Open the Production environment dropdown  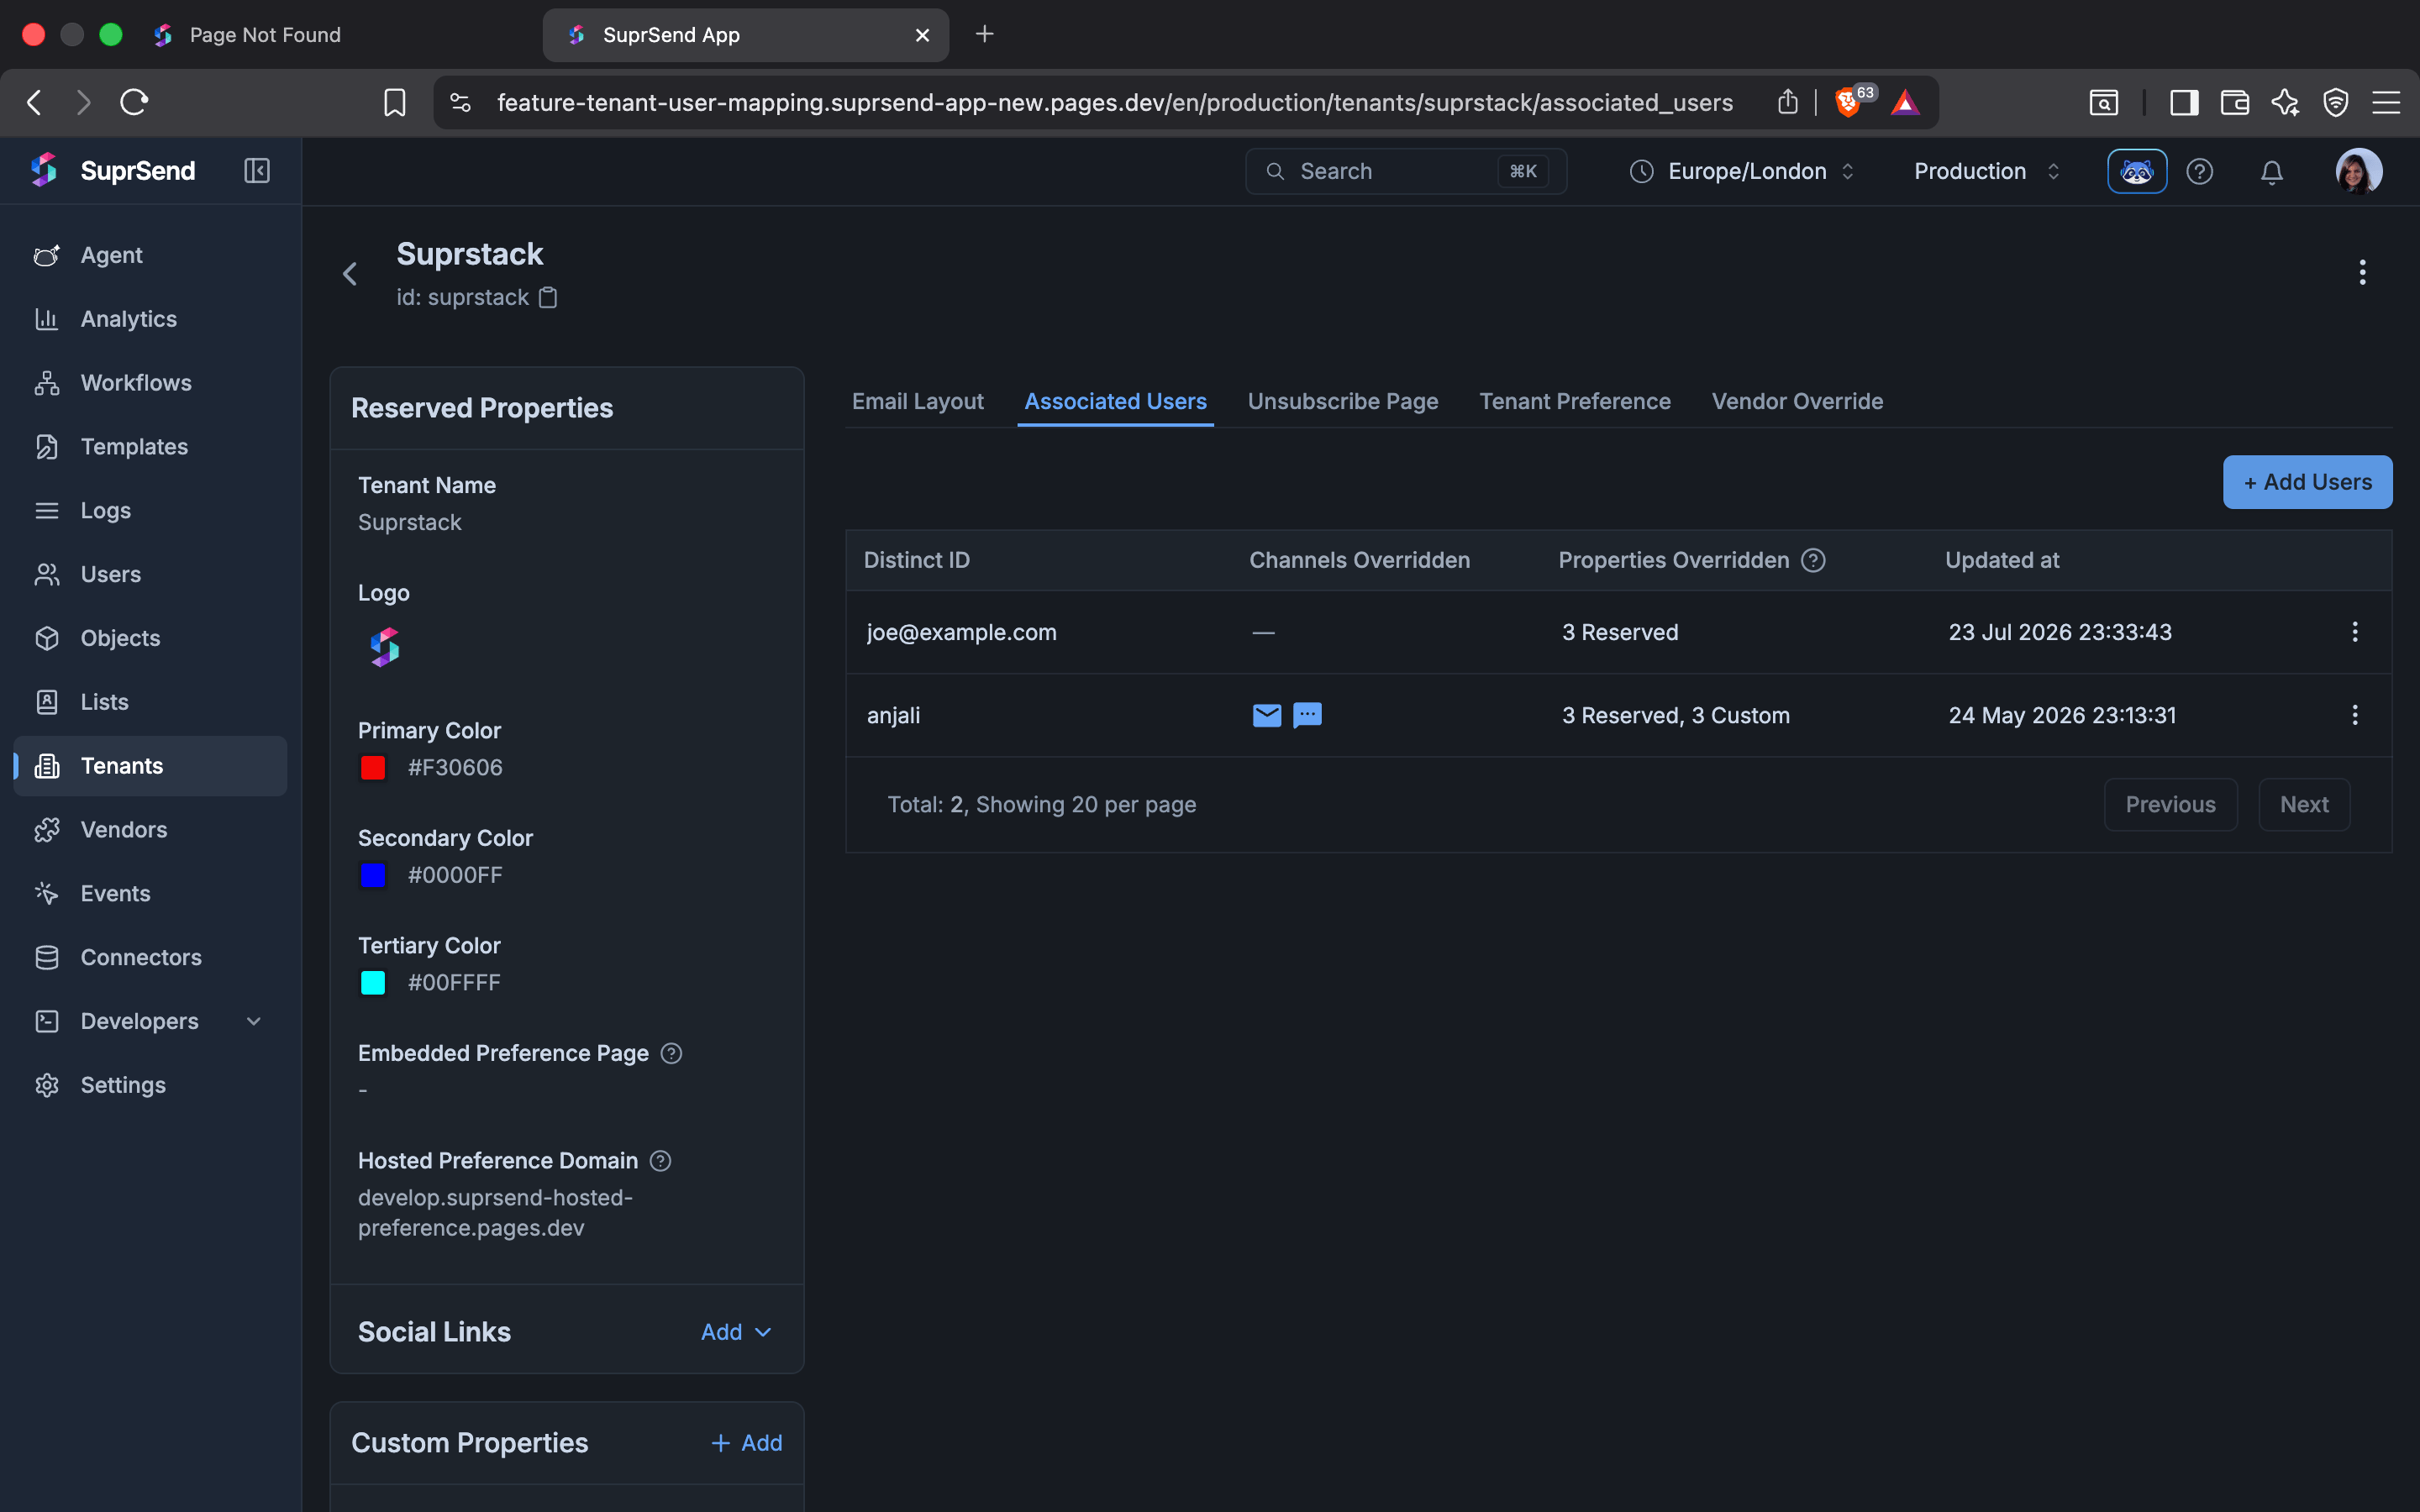(1987, 172)
